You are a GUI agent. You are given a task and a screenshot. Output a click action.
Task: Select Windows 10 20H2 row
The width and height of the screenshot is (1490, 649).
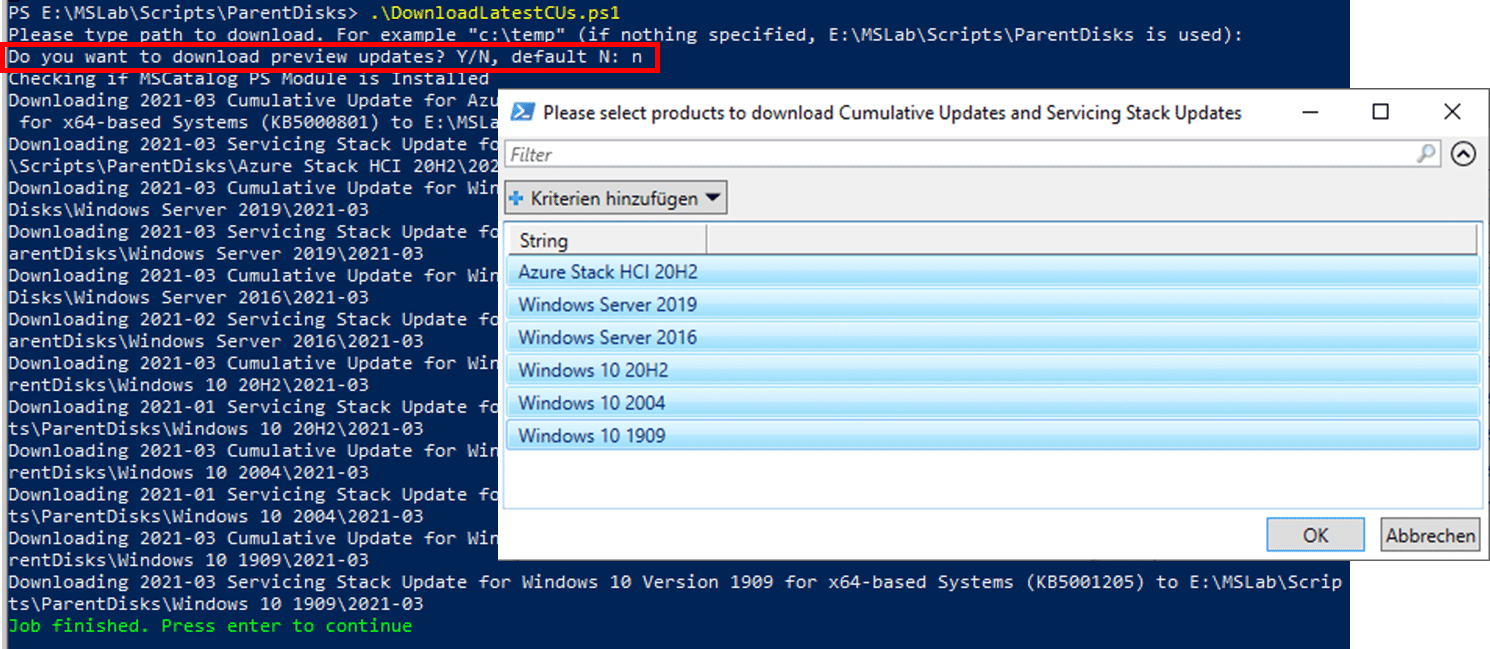[993, 371]
